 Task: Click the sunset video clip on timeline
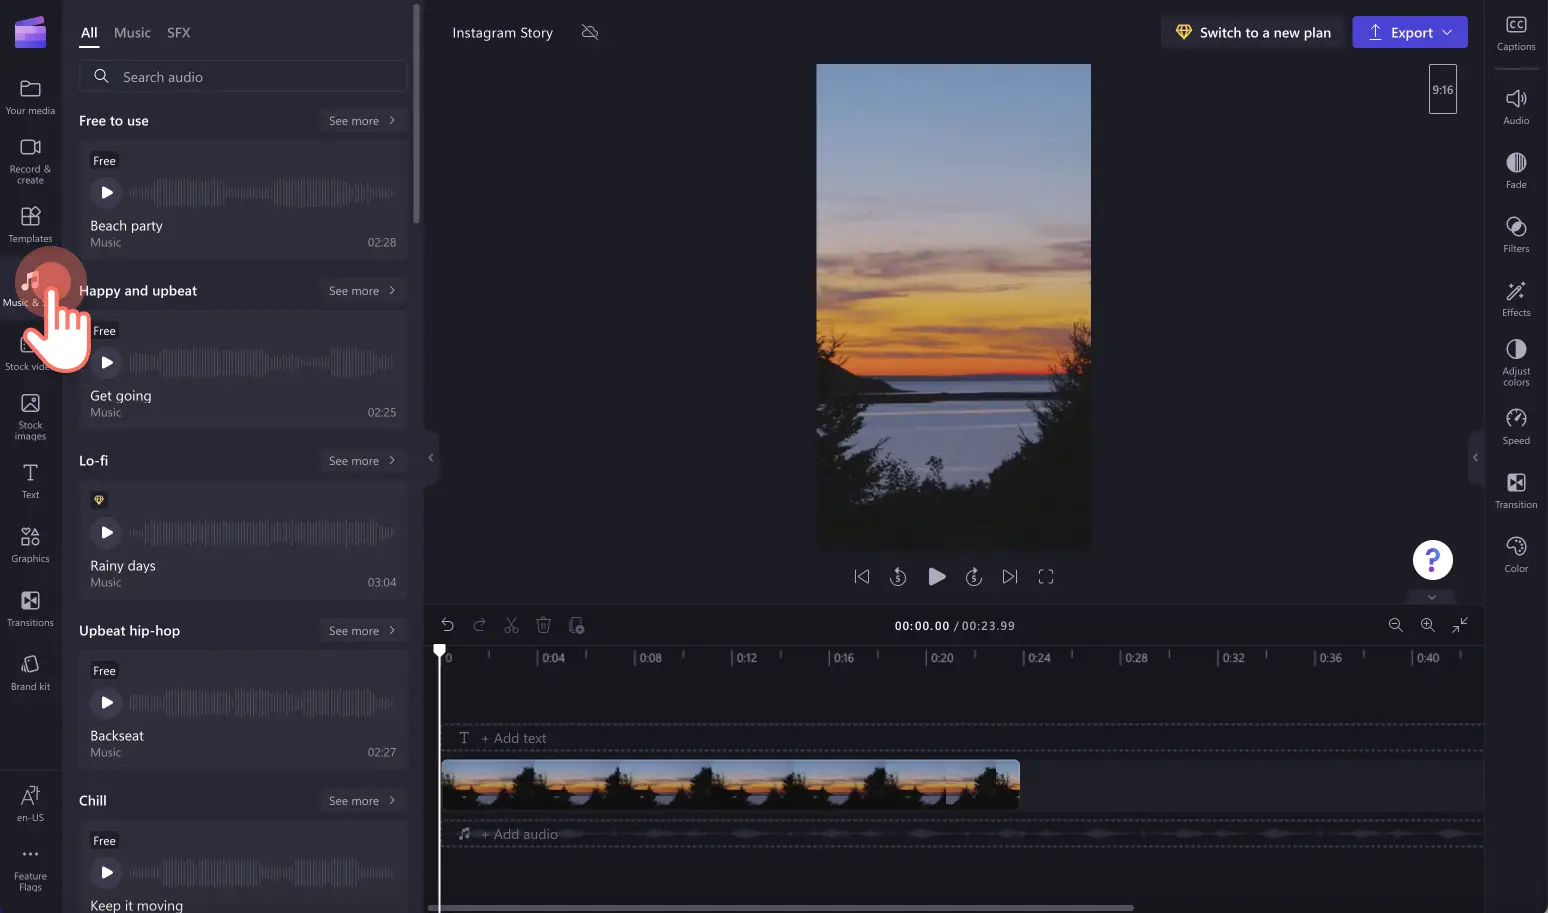point(730,784)
